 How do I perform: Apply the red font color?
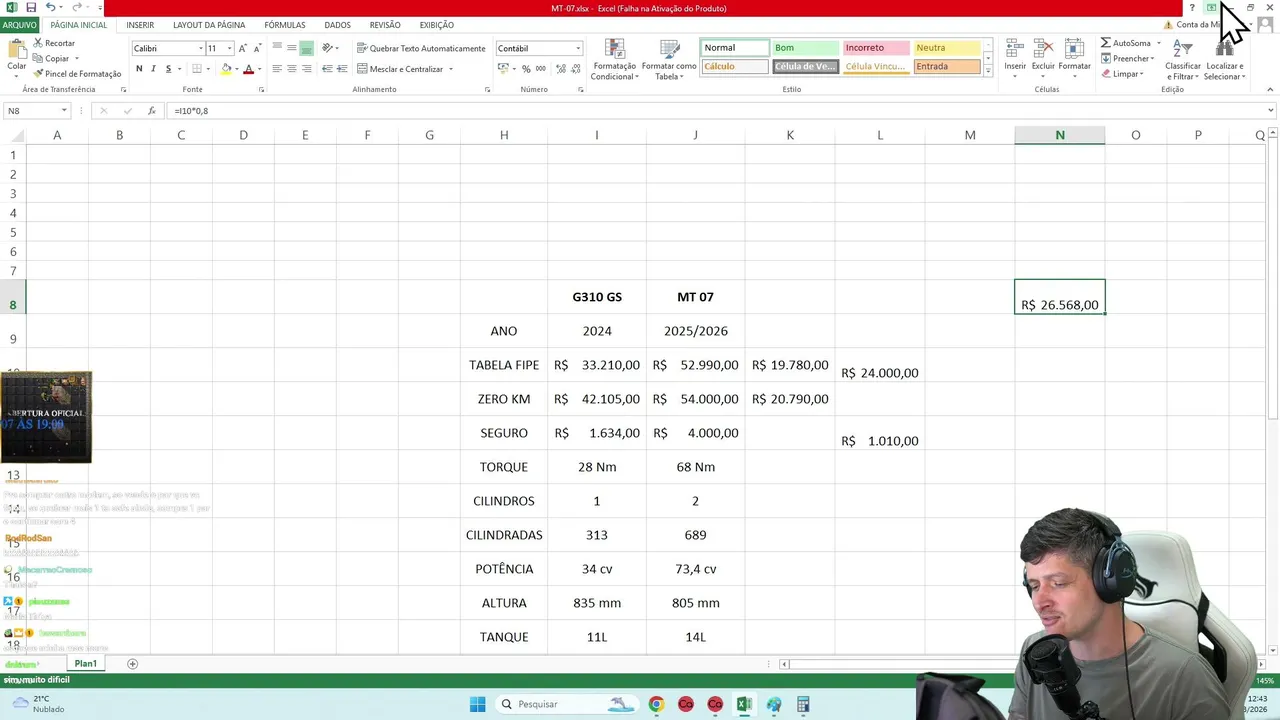(249, 69)
